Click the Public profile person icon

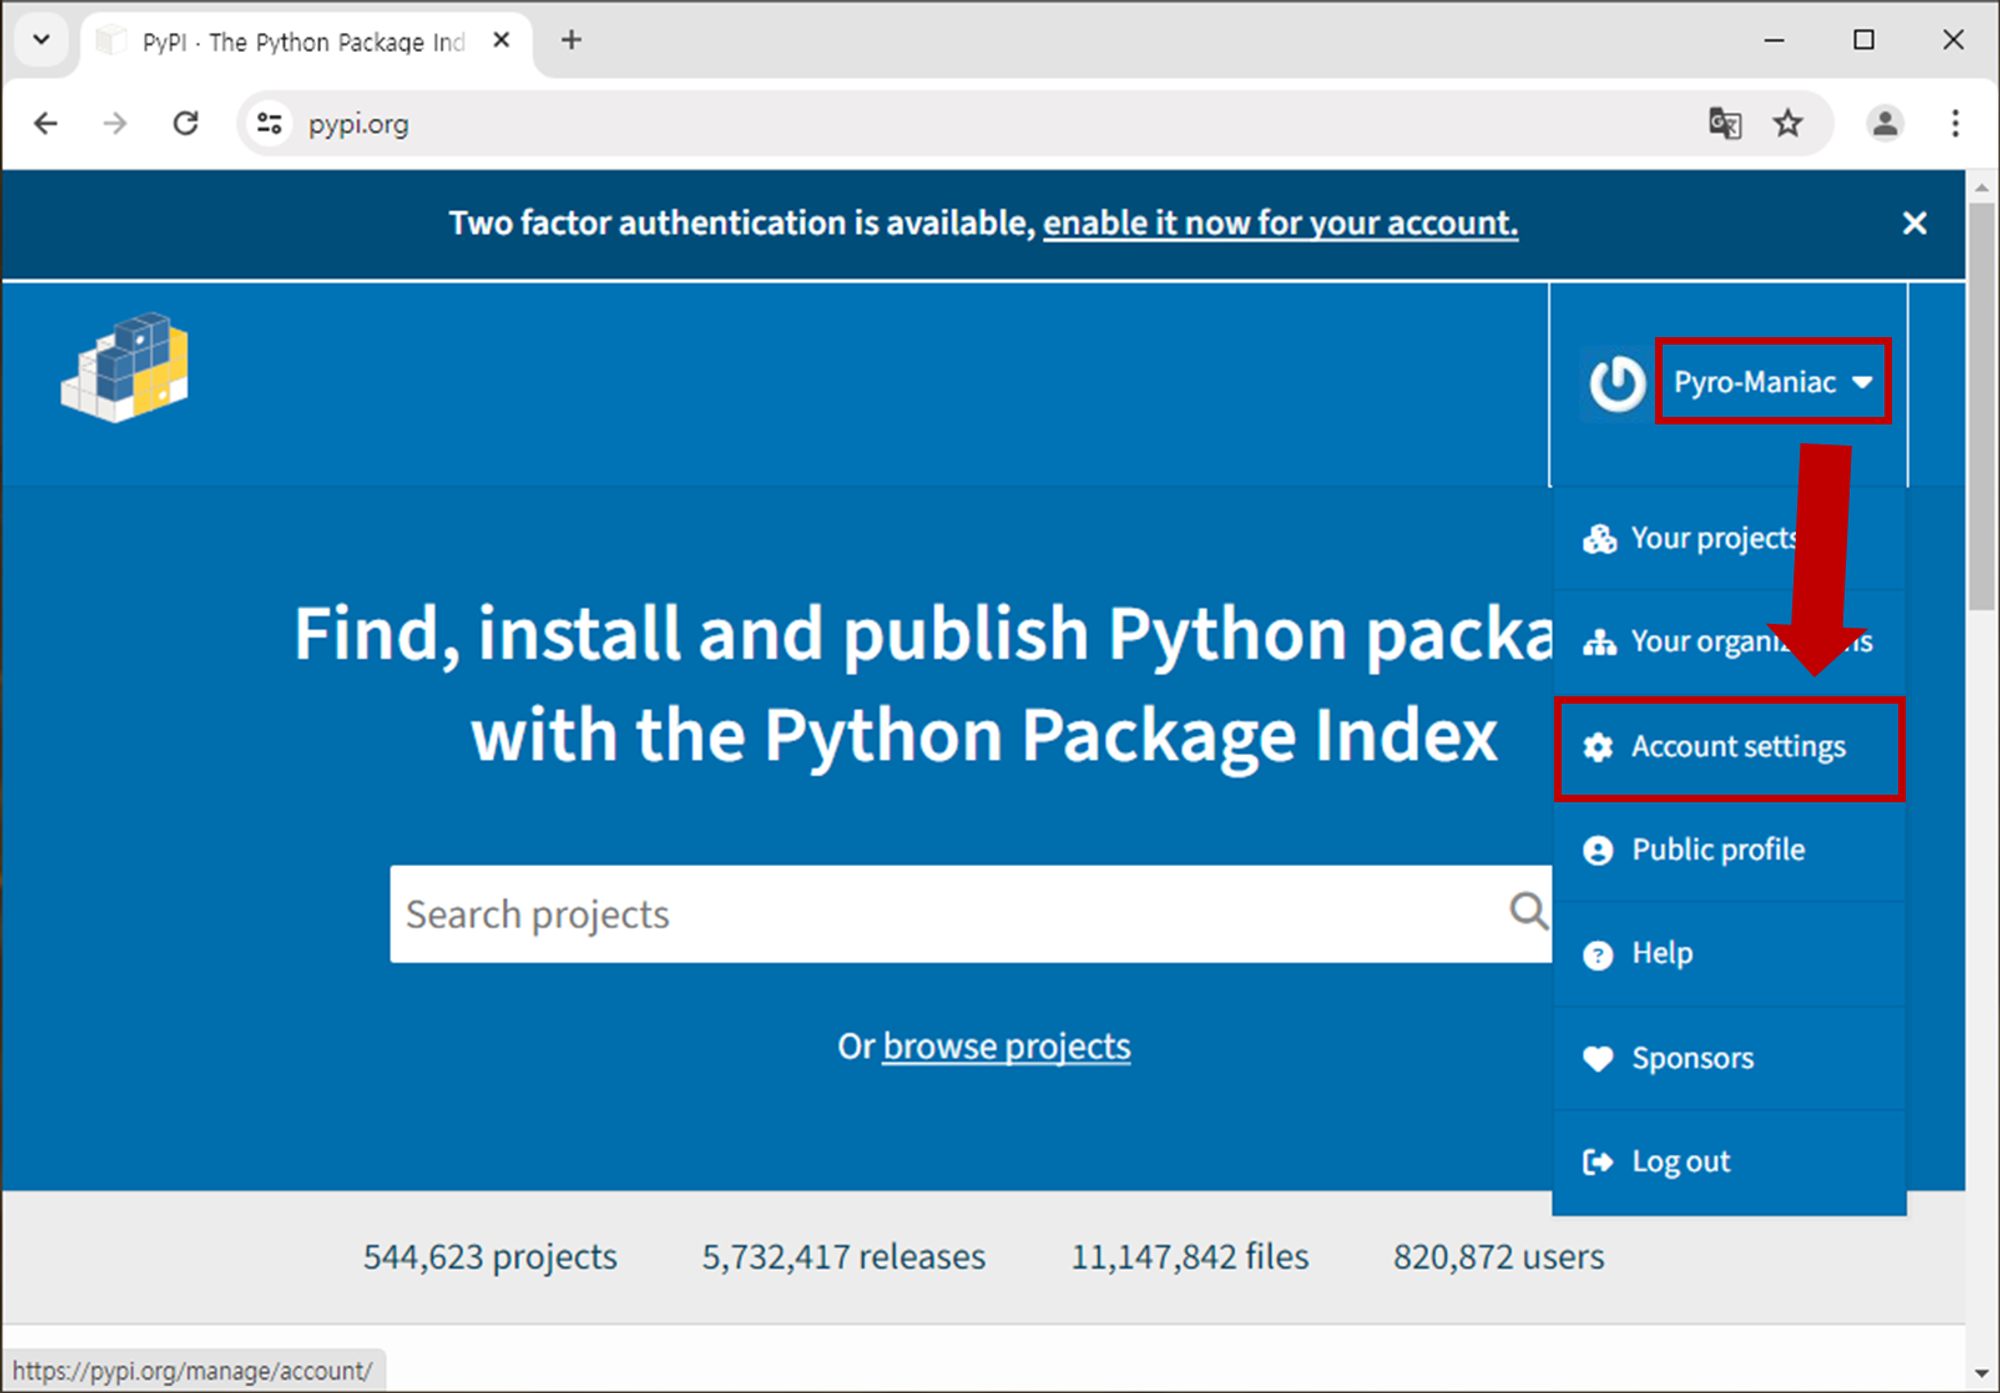pos(1598,851)
